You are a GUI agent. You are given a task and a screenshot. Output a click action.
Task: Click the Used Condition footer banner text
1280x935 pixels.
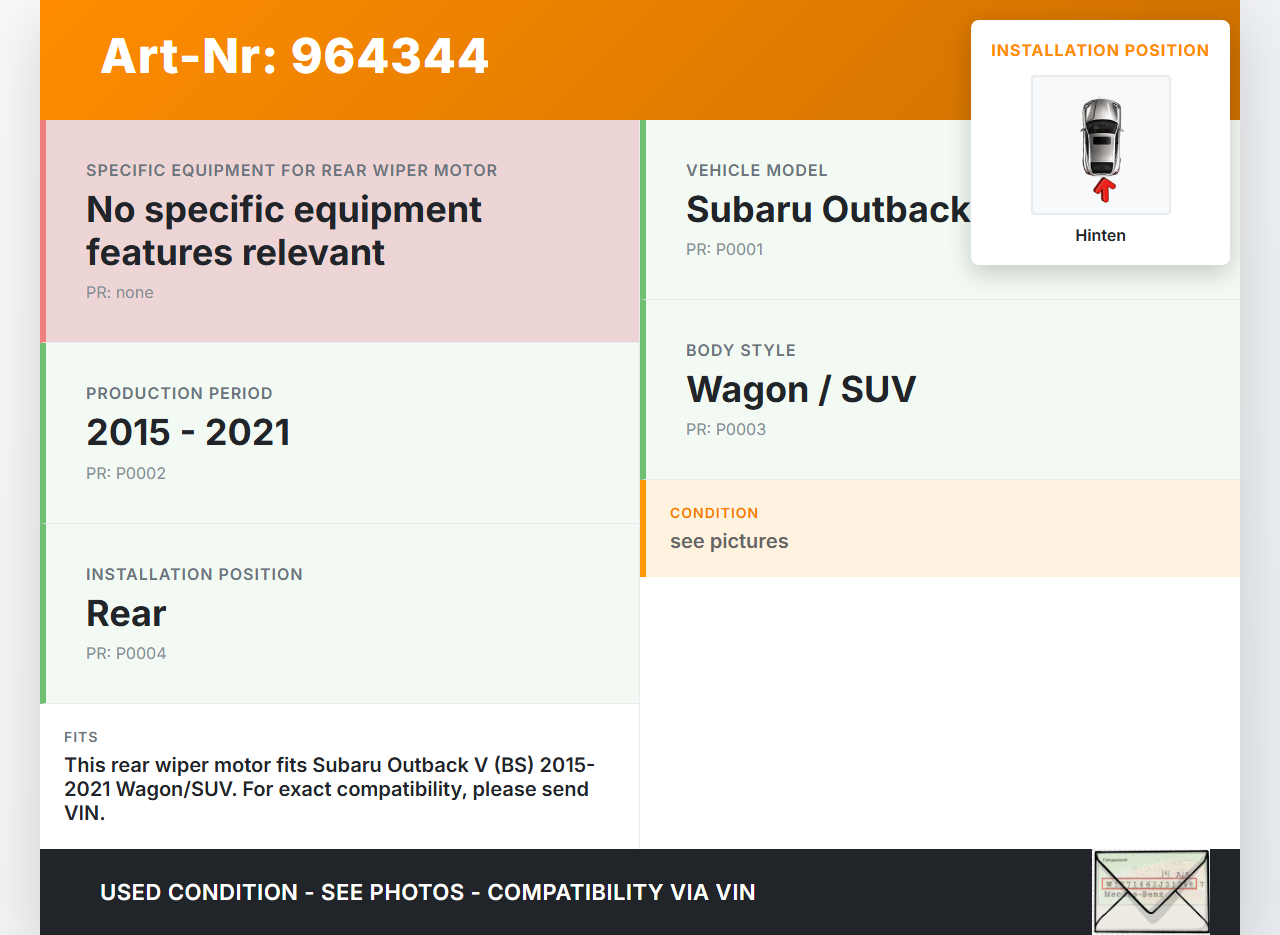(427, 892)
